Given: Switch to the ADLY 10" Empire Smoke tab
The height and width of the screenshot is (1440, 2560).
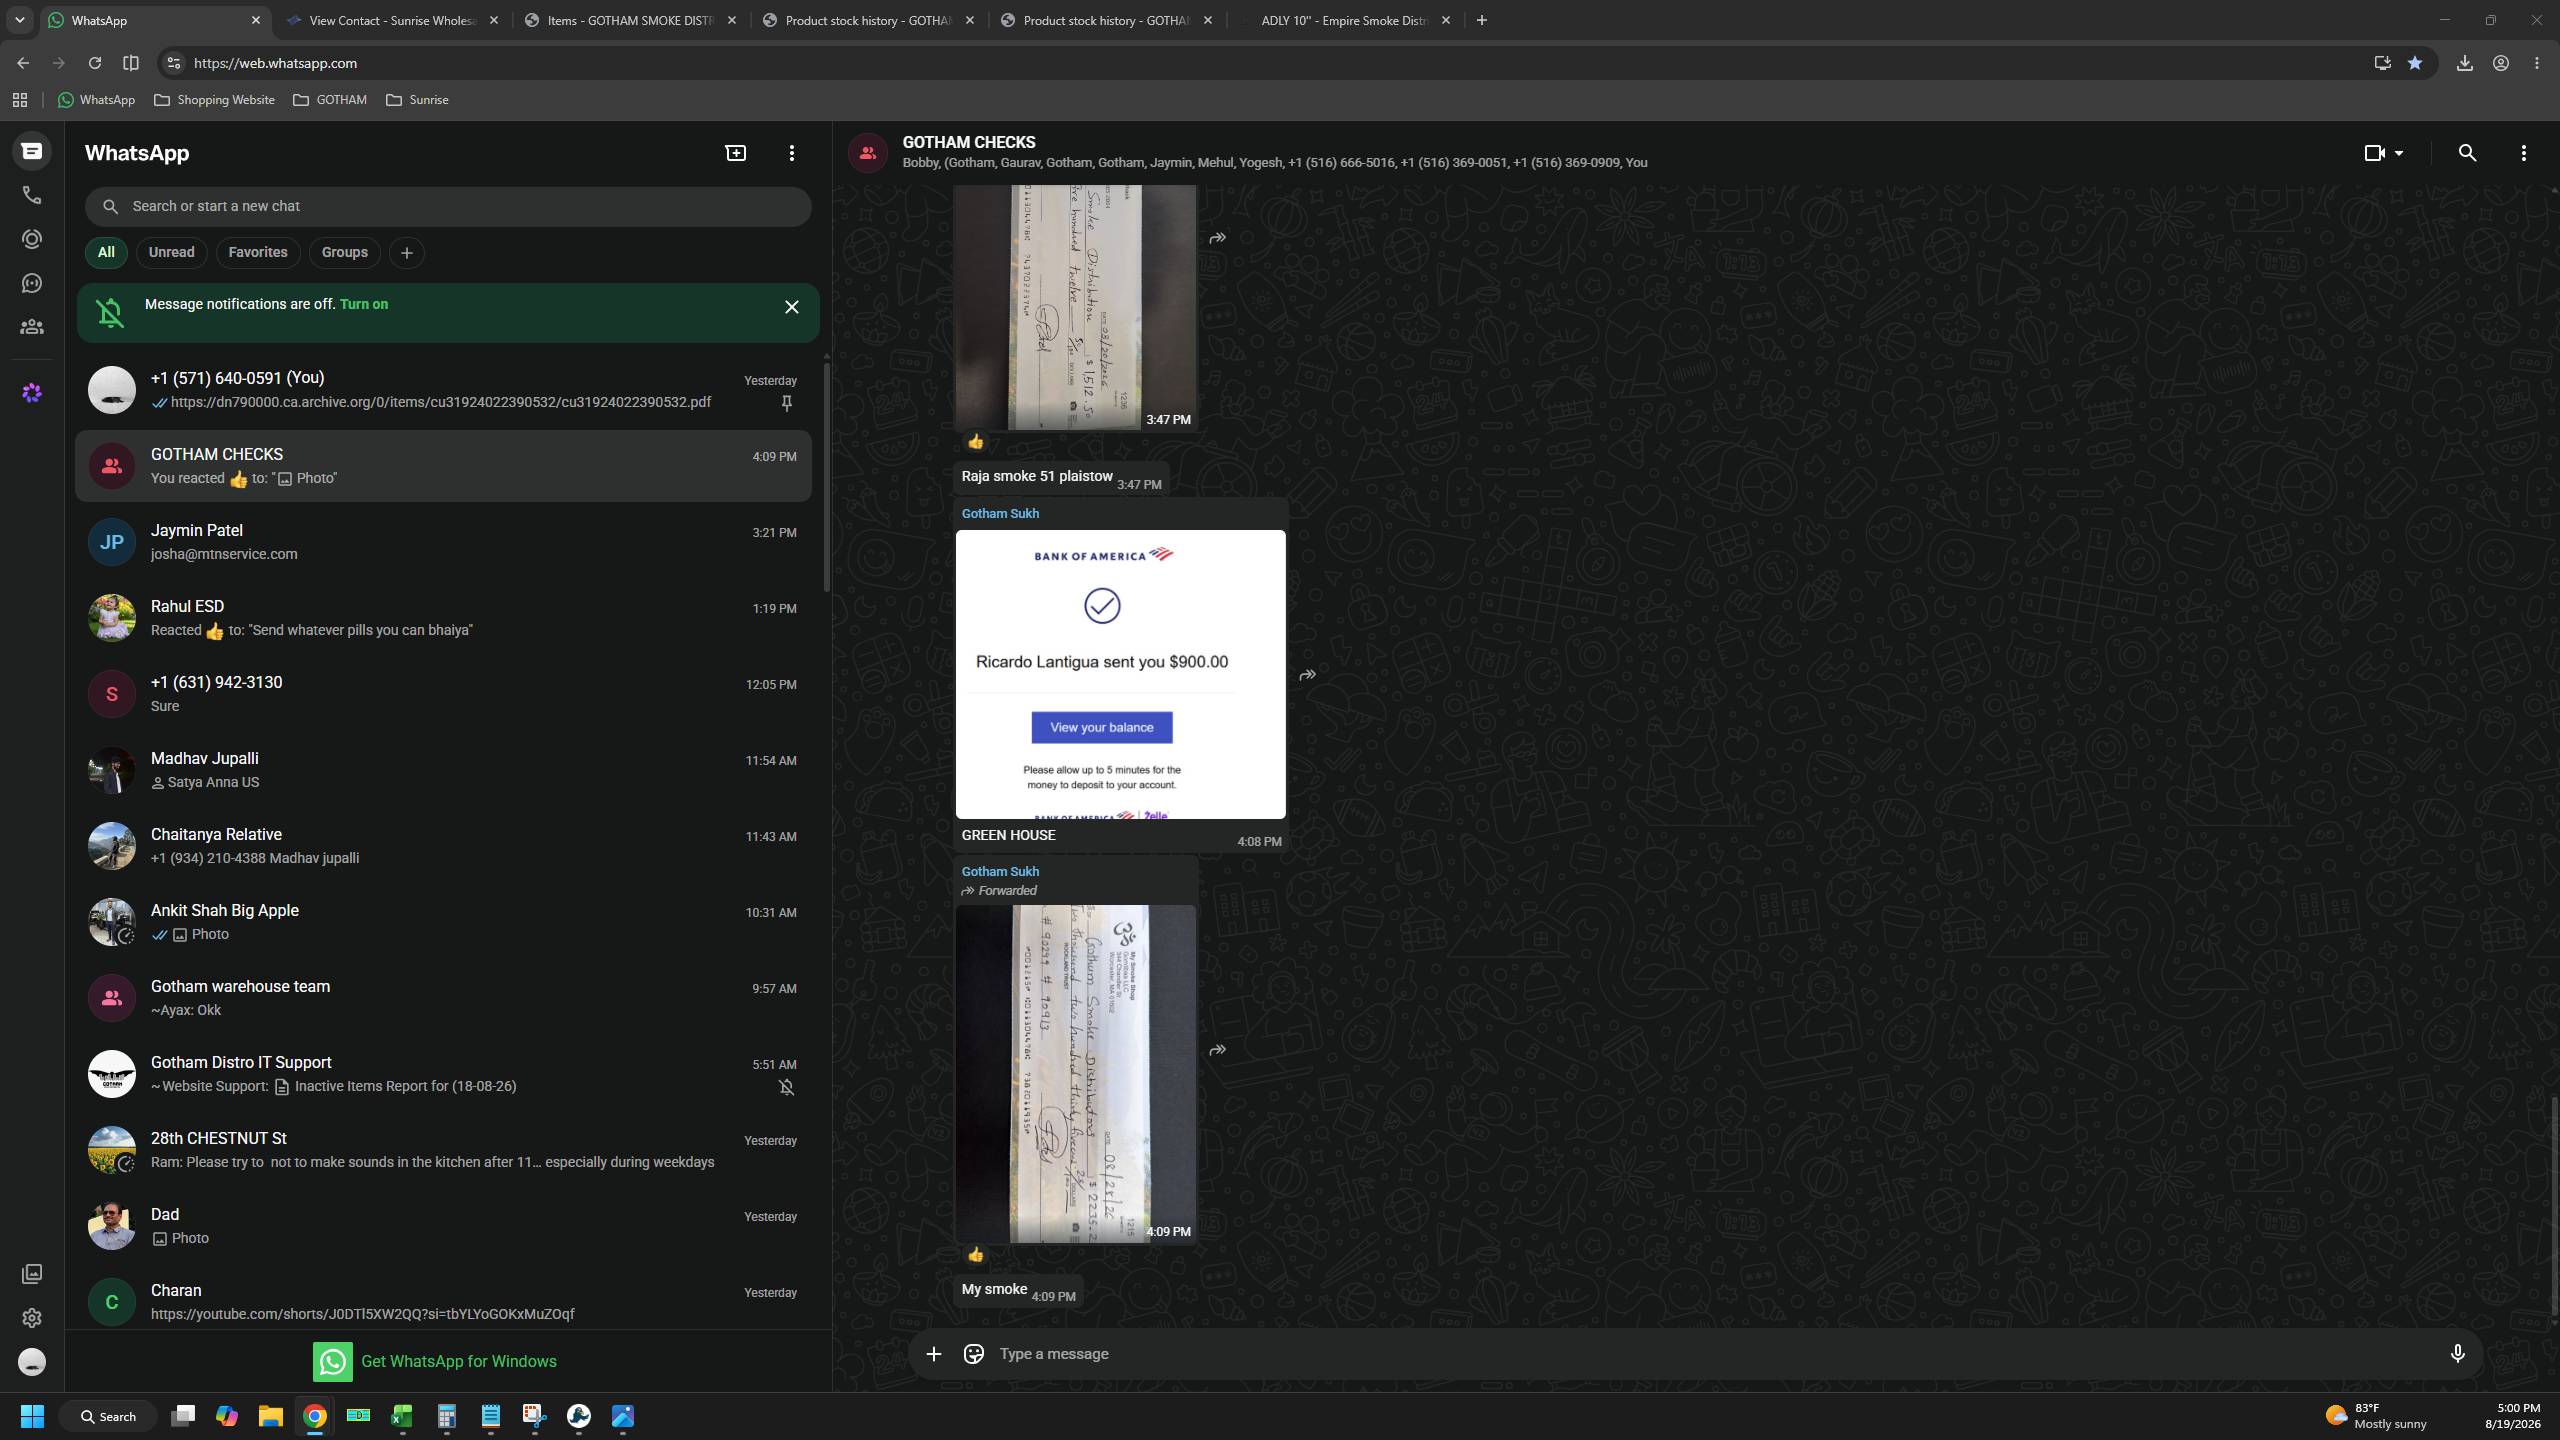Looking at the screenshot, I should click(1344, 20).
